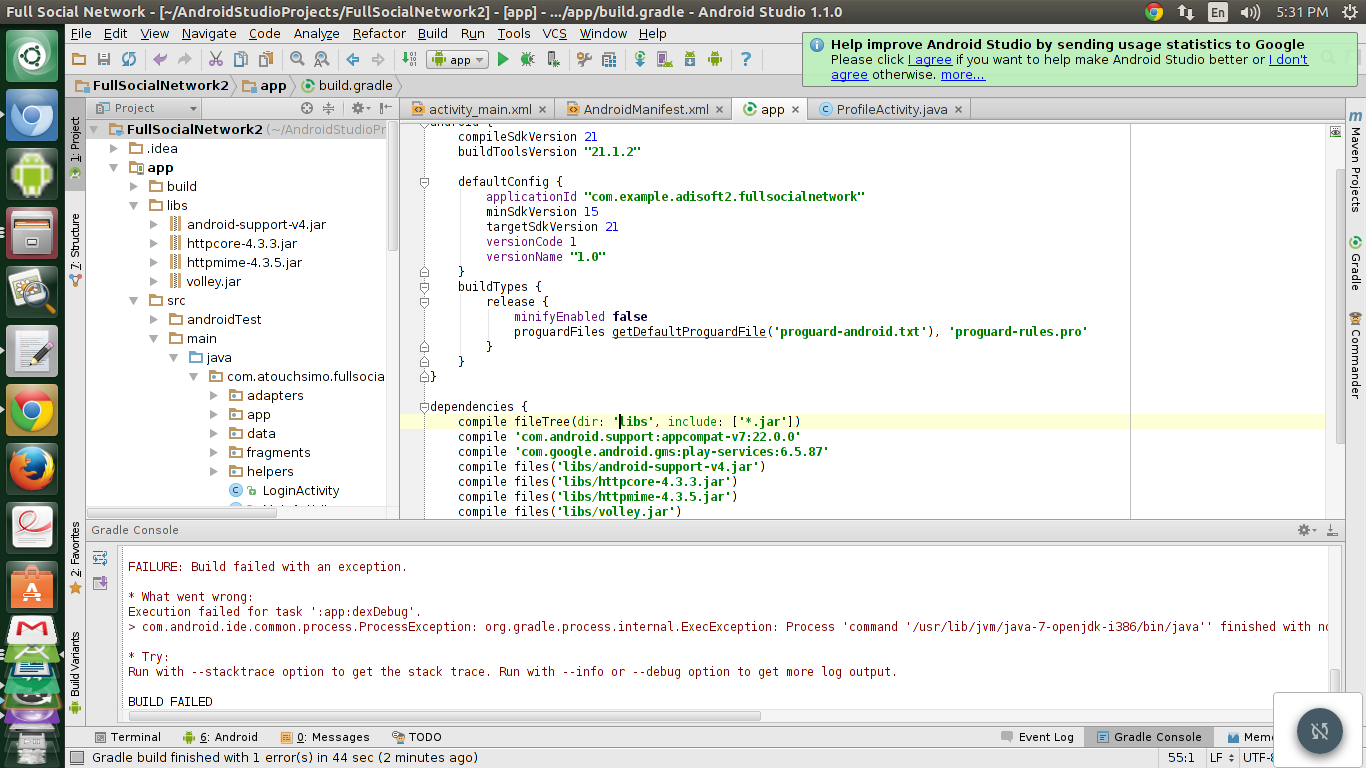
Task: Open the Event Log tool window
Action: tap(1038, 737)
